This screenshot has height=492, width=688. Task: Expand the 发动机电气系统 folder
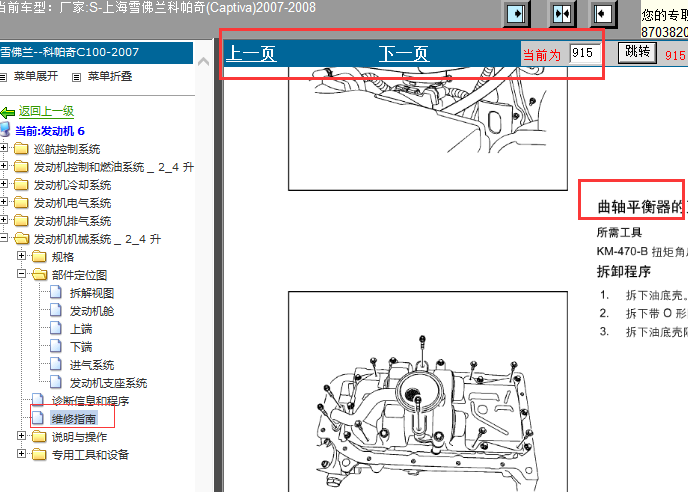[x=4, y=202]
